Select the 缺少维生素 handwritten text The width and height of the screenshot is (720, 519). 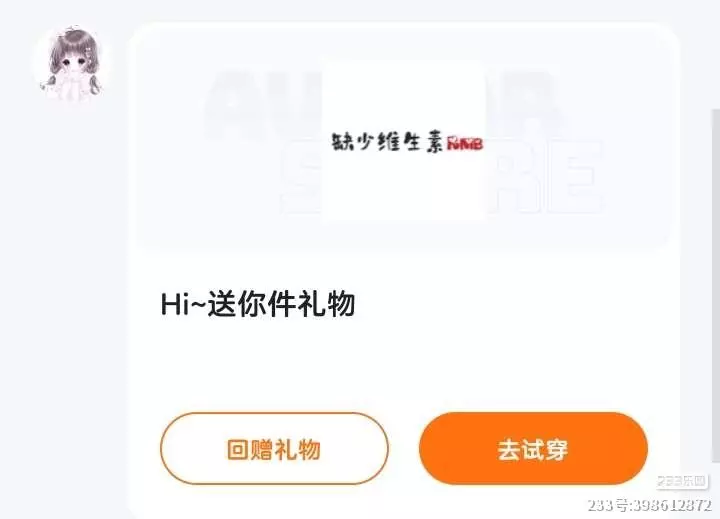coord(387,142)
